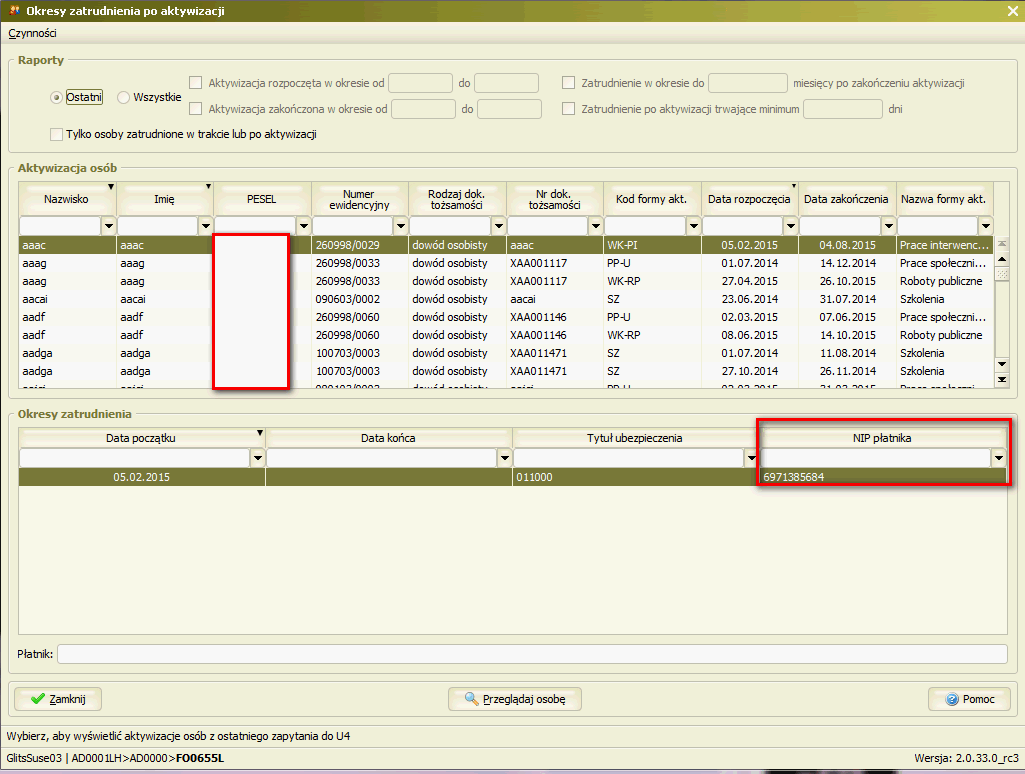Click the application icon in the title bar
The height and width of the screenshot is (774, 1025).
(14, 10)
